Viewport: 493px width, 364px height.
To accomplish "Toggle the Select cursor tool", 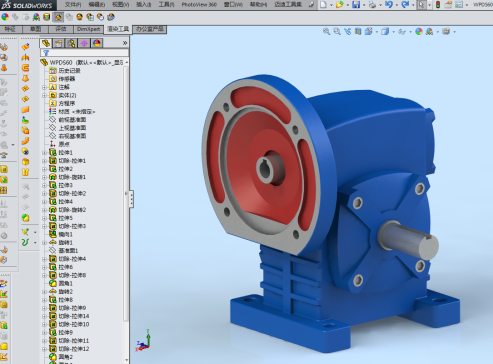I will pos(422,5).
